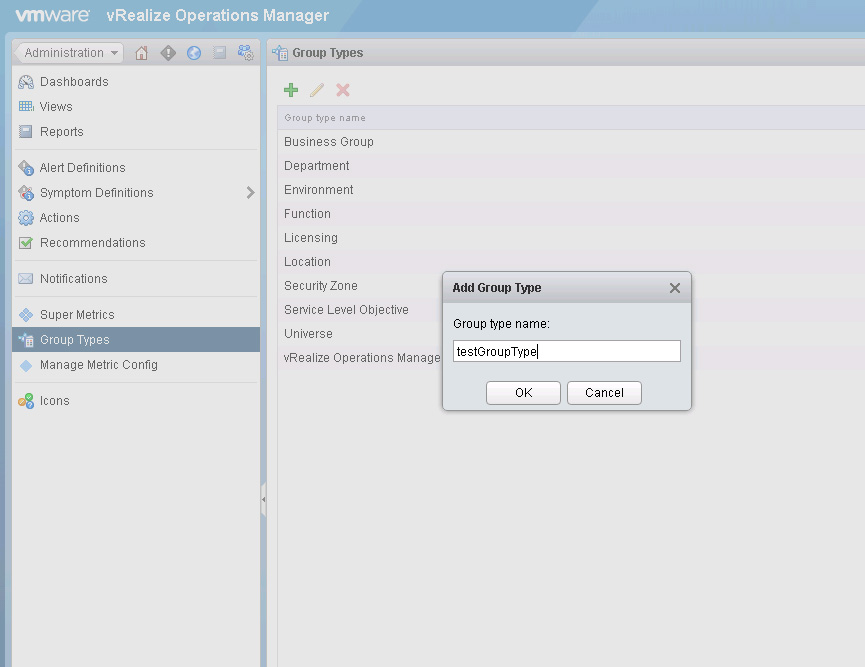Cancel the Add Group Type dialog
The image size is (865, 667).
[x=604, y=393]
